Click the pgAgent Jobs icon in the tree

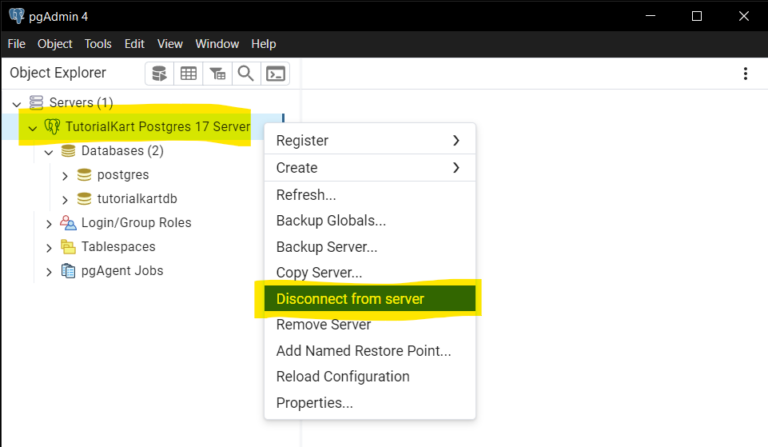68,271
